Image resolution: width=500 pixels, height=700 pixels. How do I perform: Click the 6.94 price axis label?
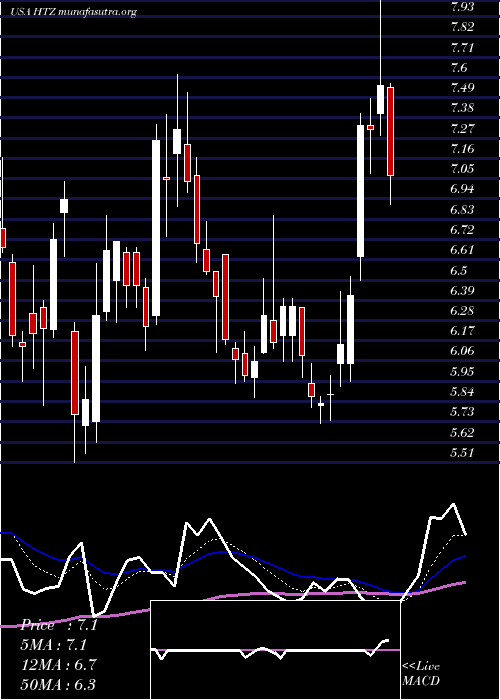click(x=462, y=189)
